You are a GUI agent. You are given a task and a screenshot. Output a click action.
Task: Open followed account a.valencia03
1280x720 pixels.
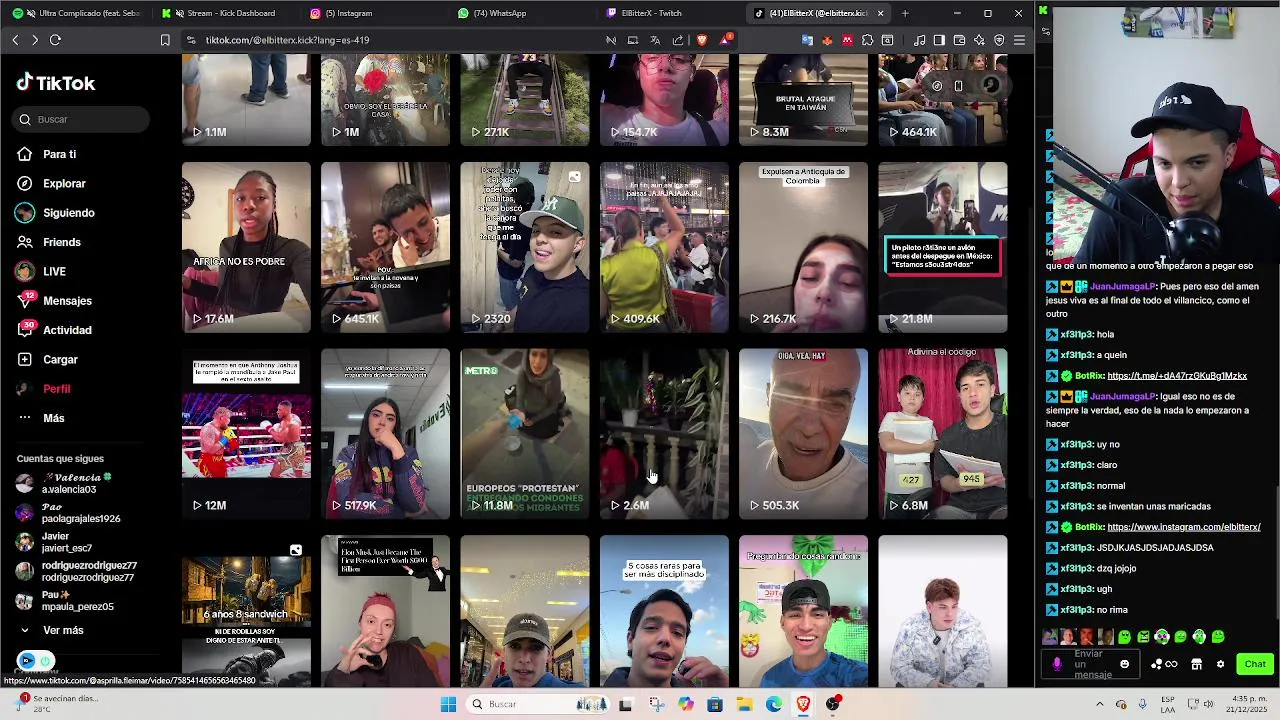[64, 484]
